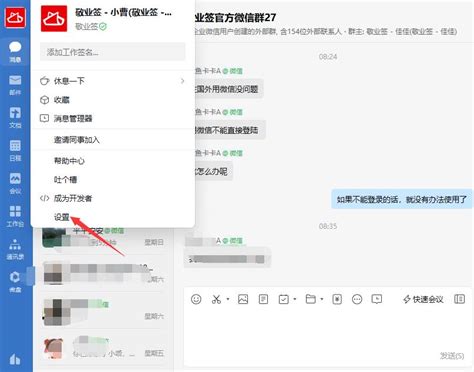Click the checkbox task icon in toolbar
Screen dimensions: 474x372
[284, 299]
